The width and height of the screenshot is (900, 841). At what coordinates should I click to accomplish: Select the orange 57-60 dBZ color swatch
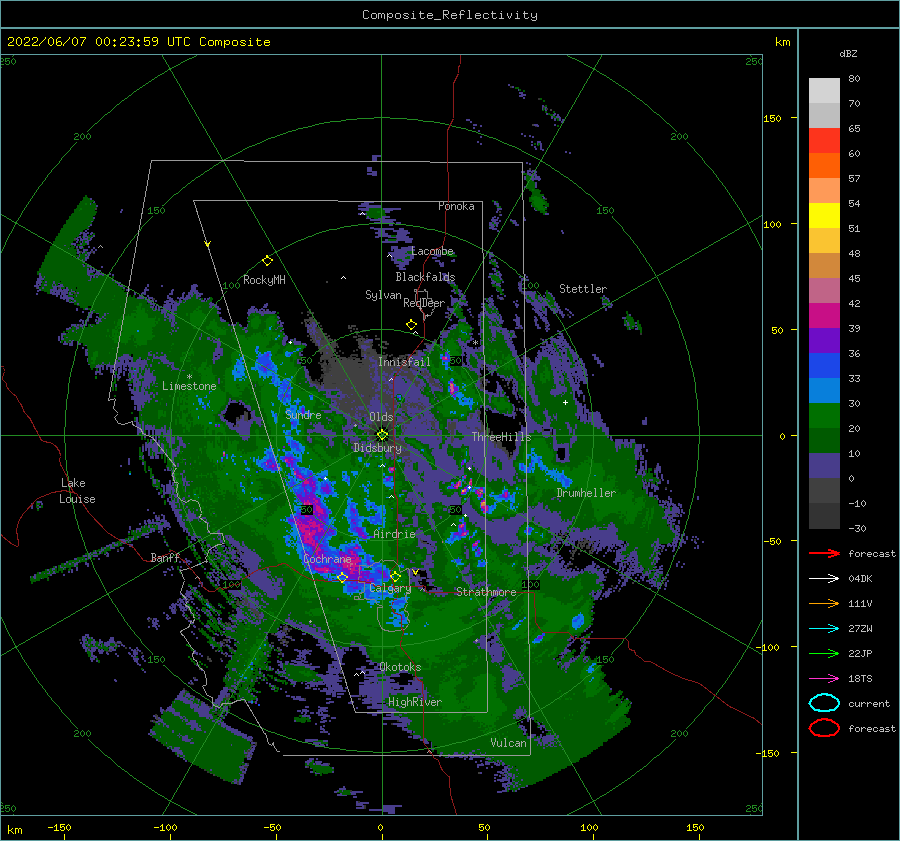(824, 166)
